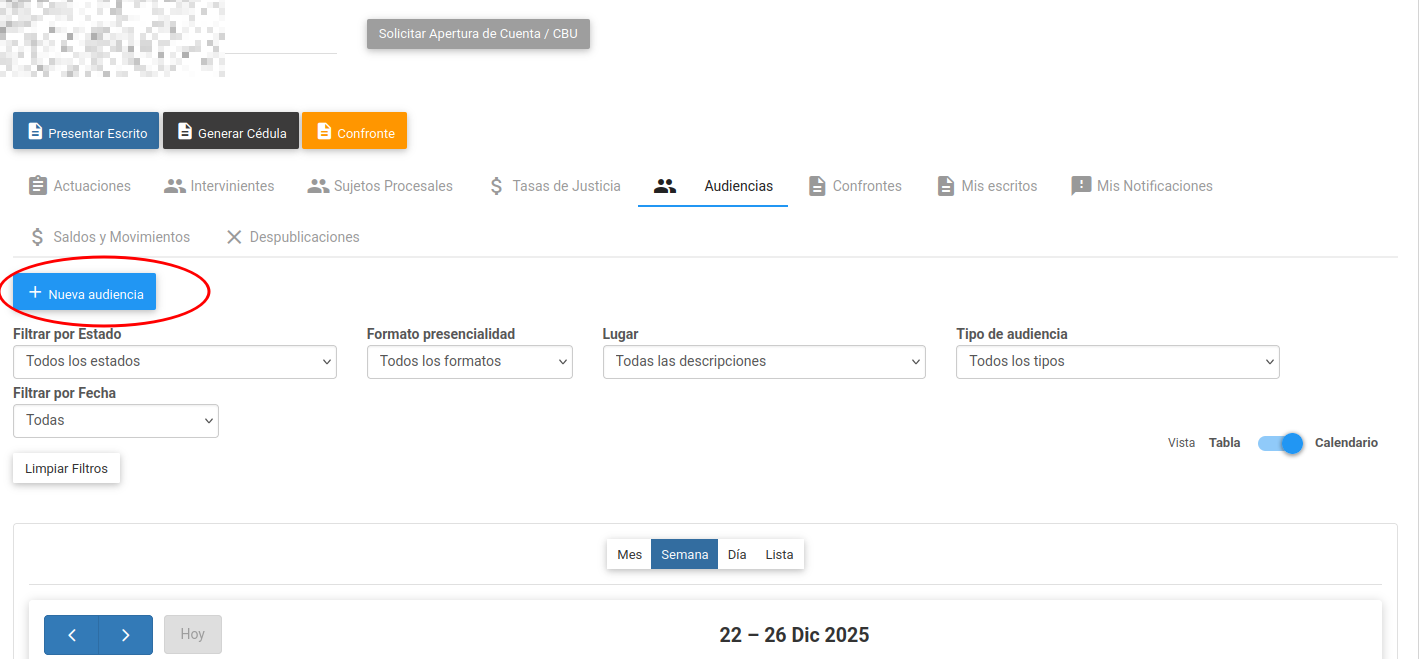This screenshot has width=1419, height=659.
Task: Toggle the Tabla/Calendario view switch
Action: 1280,443
